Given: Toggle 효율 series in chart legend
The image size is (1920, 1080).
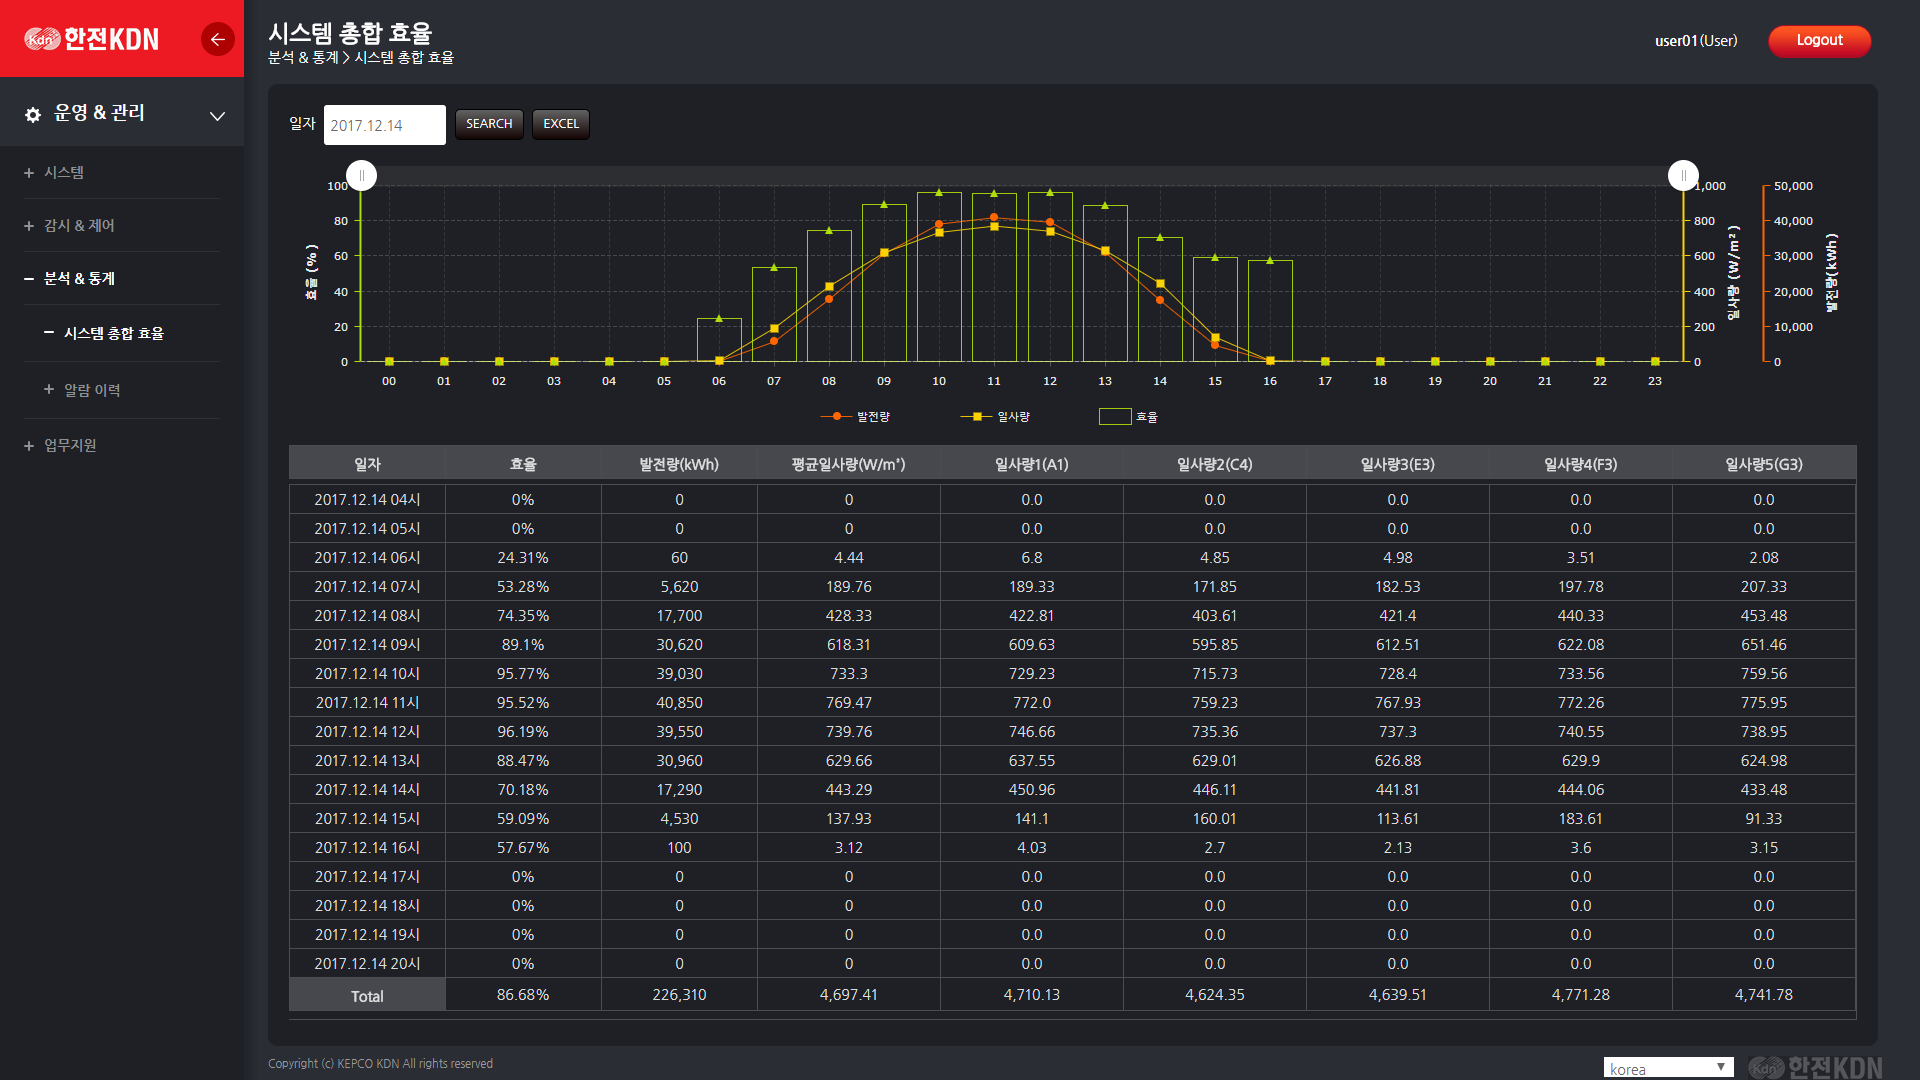Looking at the screenshot, I should [x=1128, y=416].
